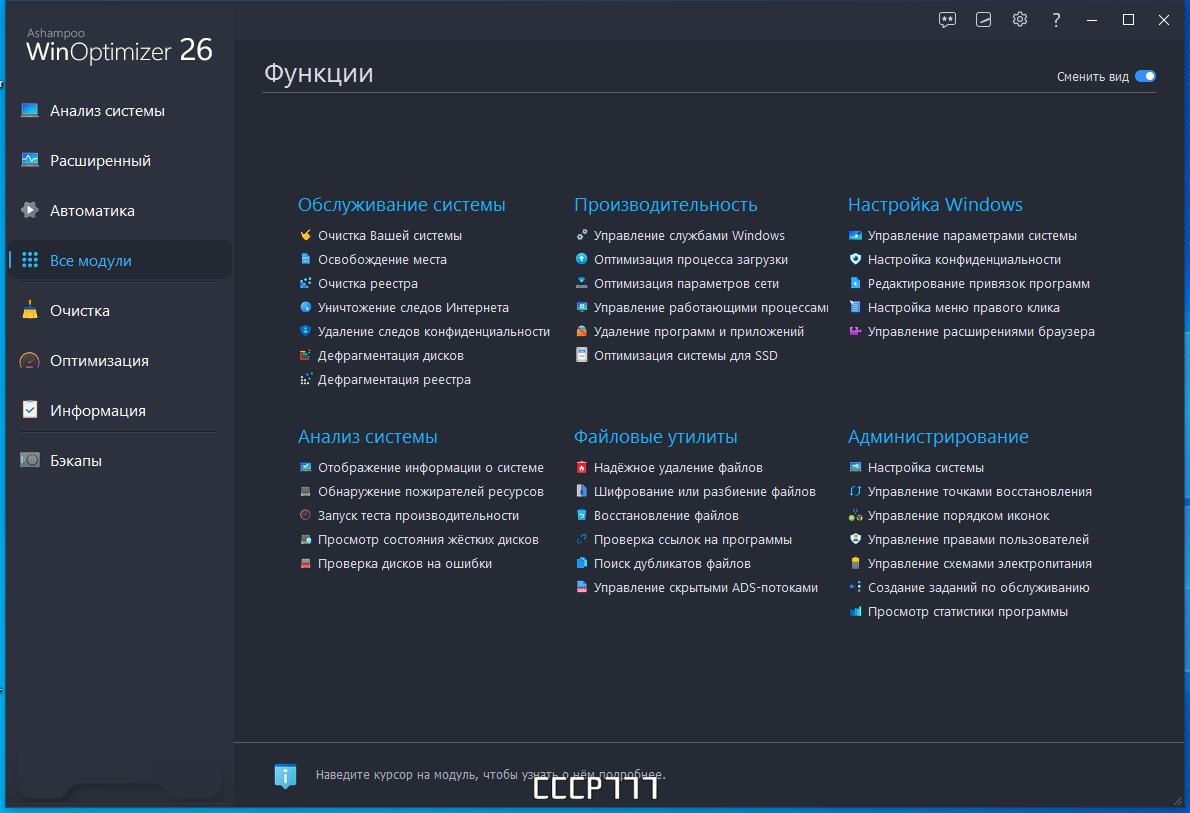Open Освобождение места module
The height and width of the screenshot is (813, 1190).
point(382,260)
